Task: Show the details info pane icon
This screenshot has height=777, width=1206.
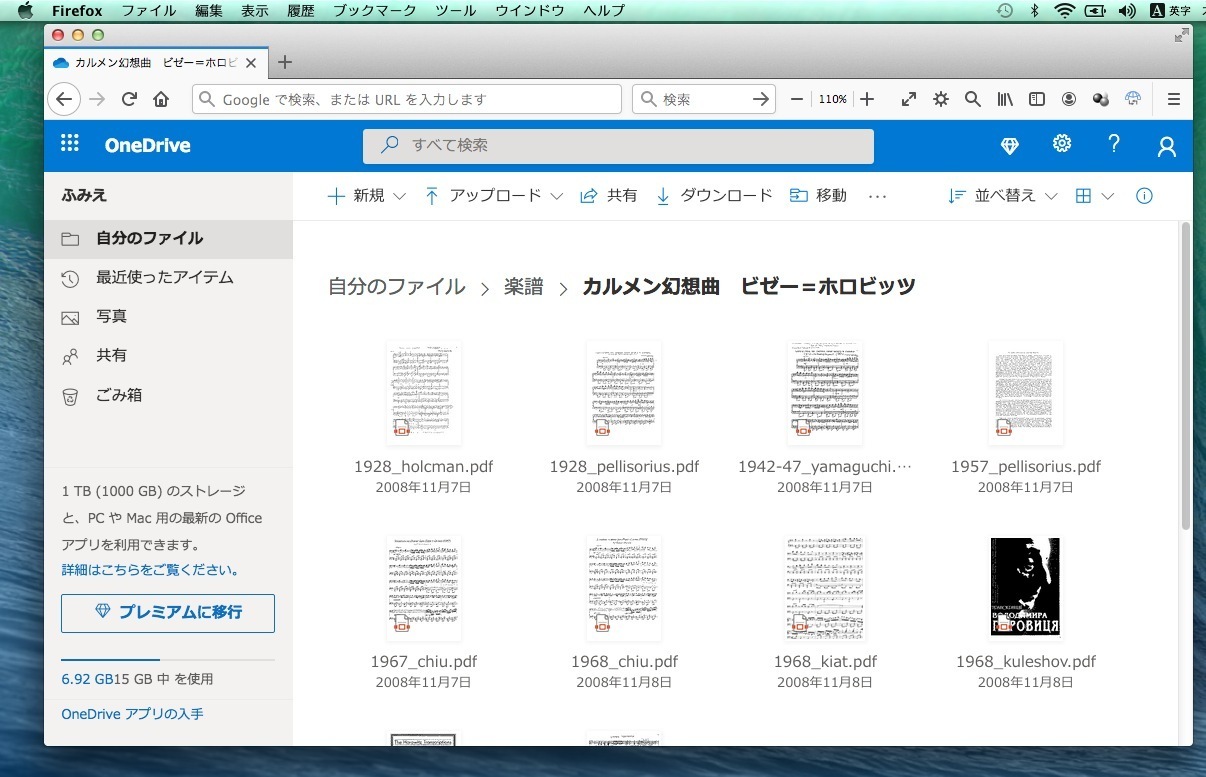Action: point(1145,196)
